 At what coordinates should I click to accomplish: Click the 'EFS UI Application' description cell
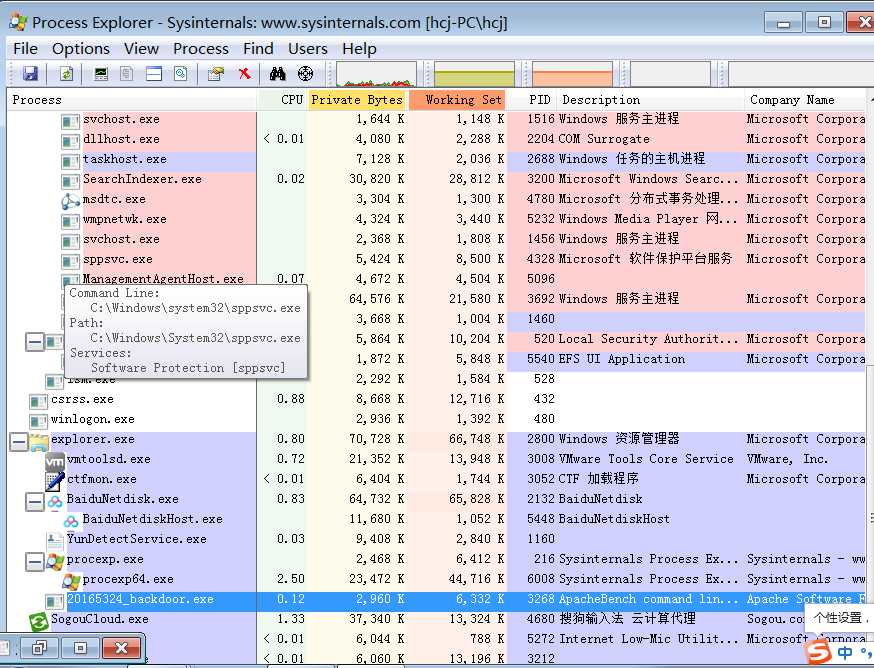621,360
